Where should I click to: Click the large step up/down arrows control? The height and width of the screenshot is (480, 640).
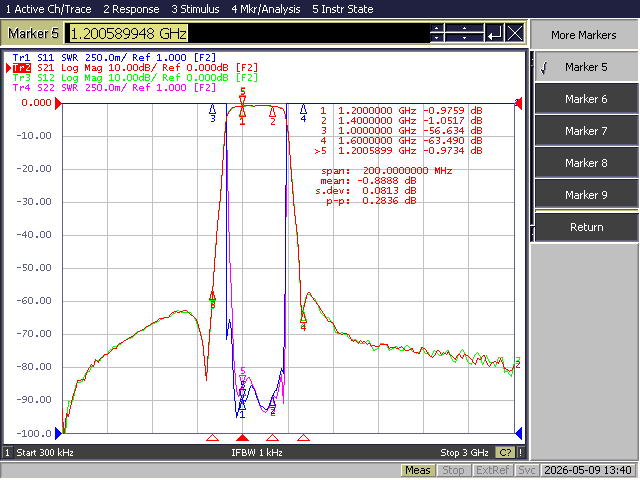tap(464, 33)
